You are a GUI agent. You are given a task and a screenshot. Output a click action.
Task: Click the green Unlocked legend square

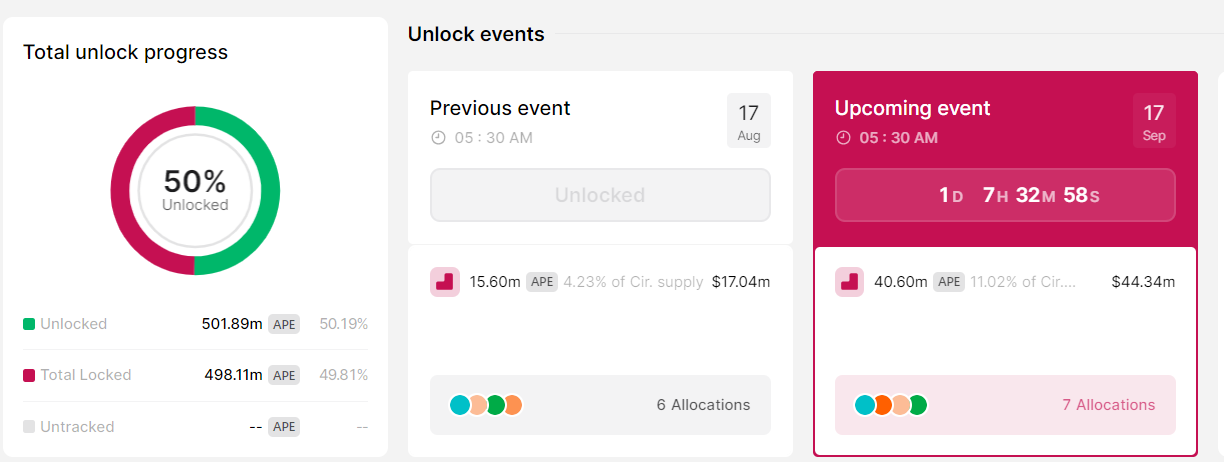coord(29,324)
